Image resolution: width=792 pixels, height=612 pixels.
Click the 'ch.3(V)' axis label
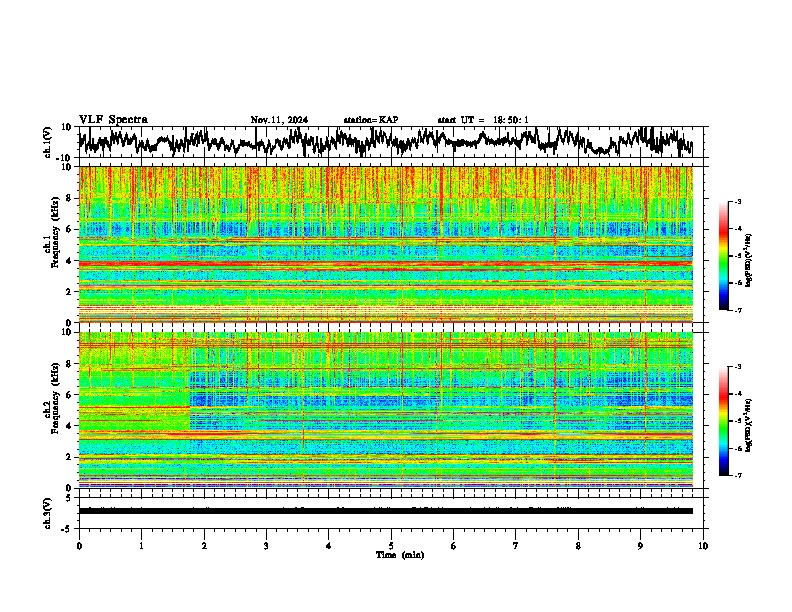point(48,513)
